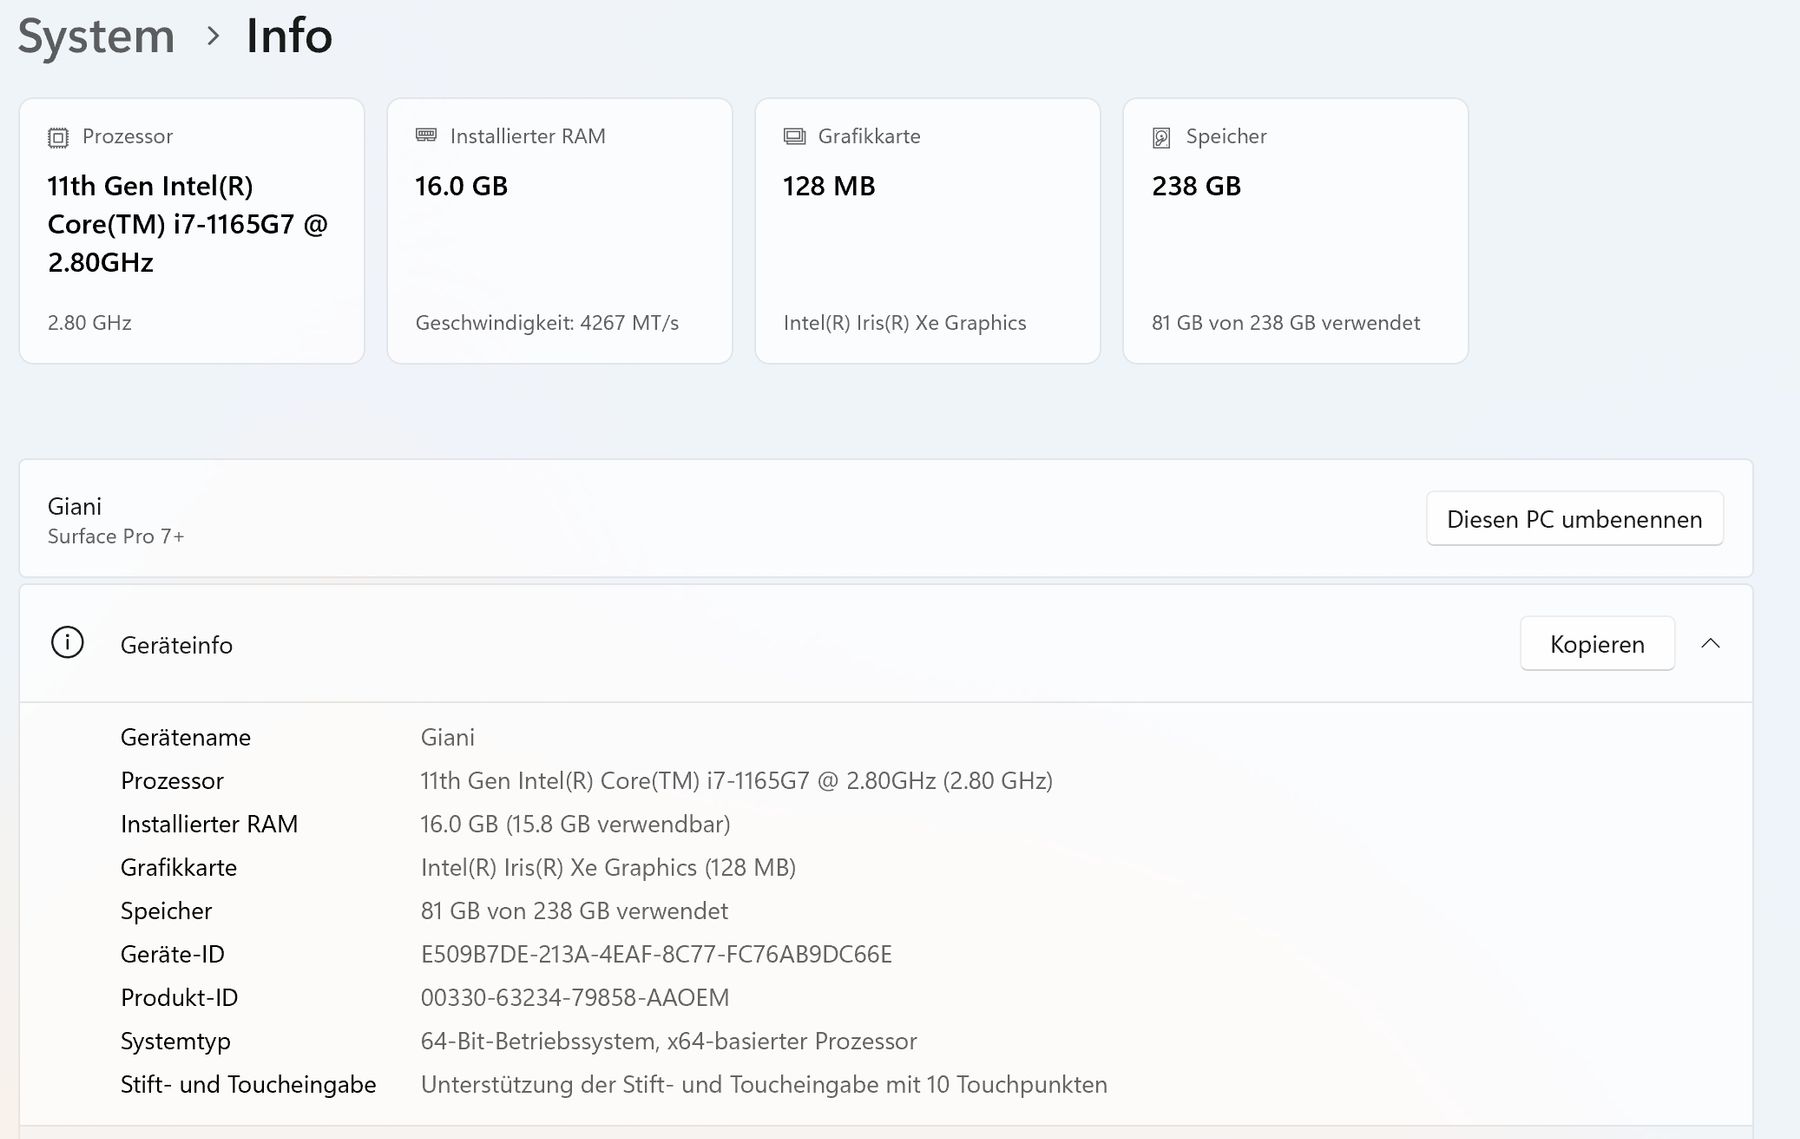Viewport: 1800px width, 1139px height.
Task: Click the Geräteinfo info circle icon
Action: [67, 643]
